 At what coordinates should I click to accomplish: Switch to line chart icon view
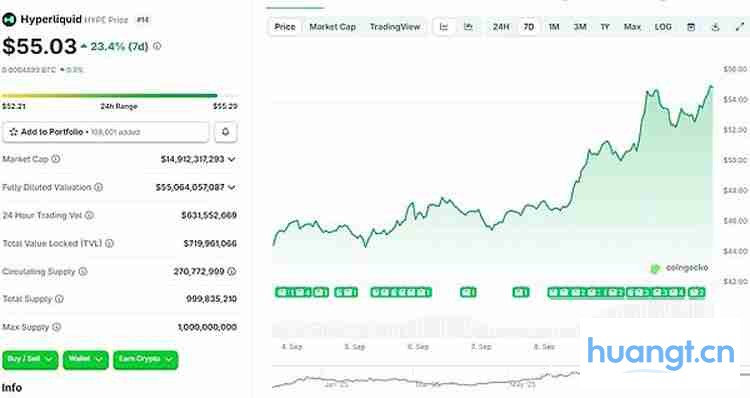pos(444,27)
